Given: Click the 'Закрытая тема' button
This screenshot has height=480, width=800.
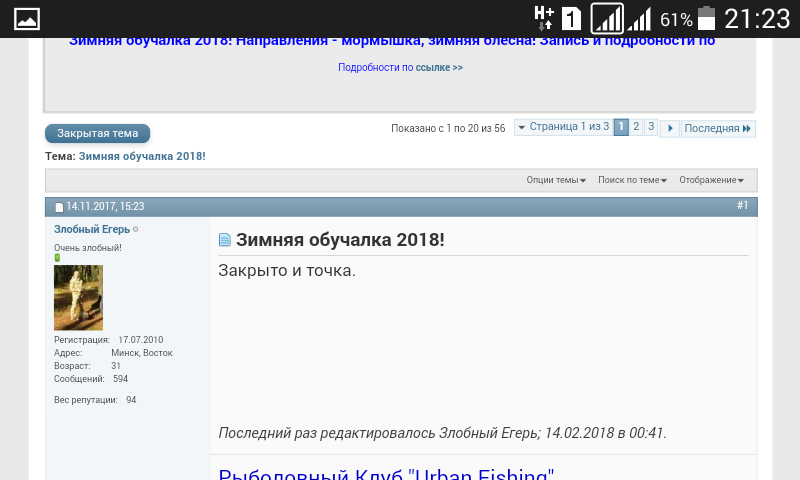Looking at the screenshot, I should click(97, 133).
